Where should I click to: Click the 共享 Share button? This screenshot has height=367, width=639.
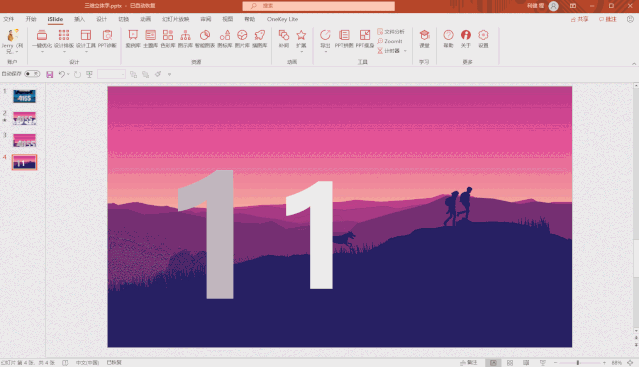click(x=580, y=19)
